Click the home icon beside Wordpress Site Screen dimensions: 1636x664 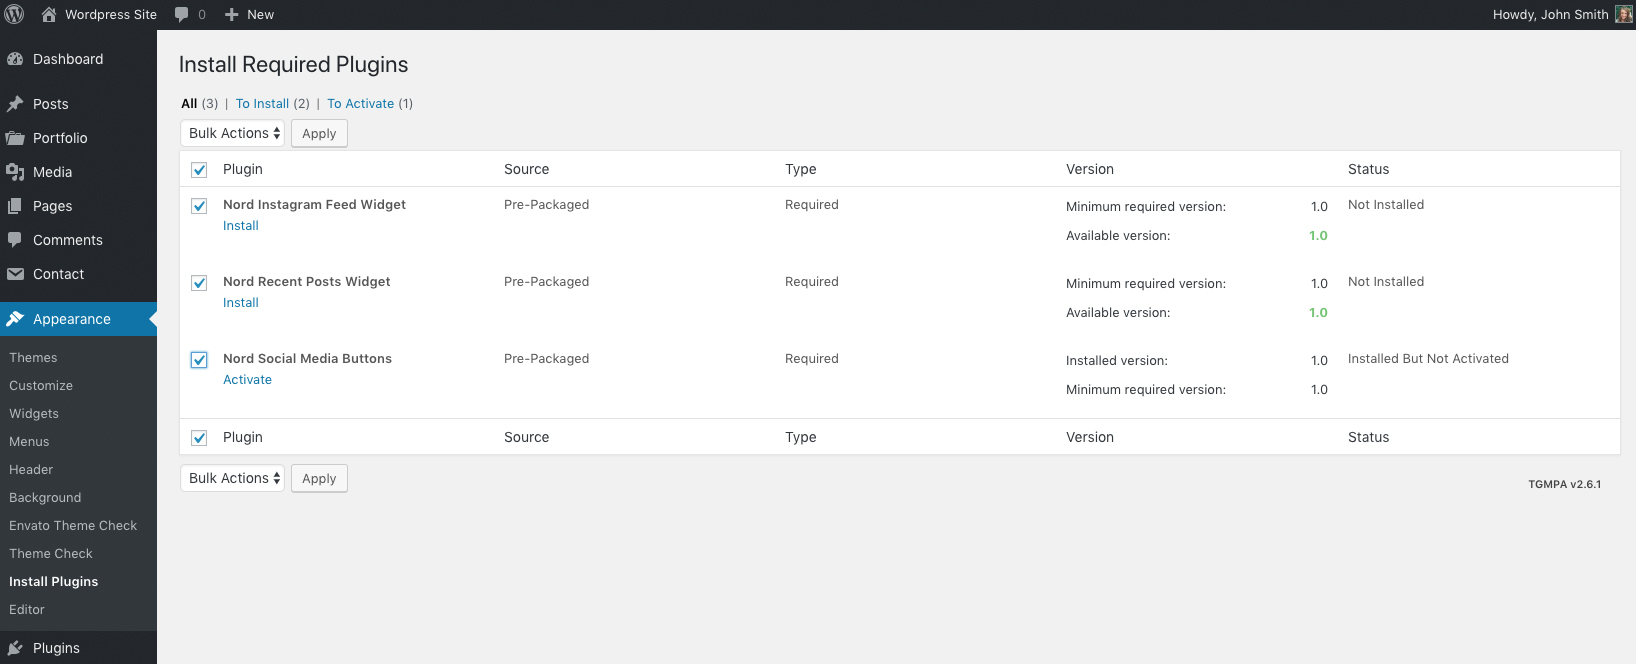[48, 14]
